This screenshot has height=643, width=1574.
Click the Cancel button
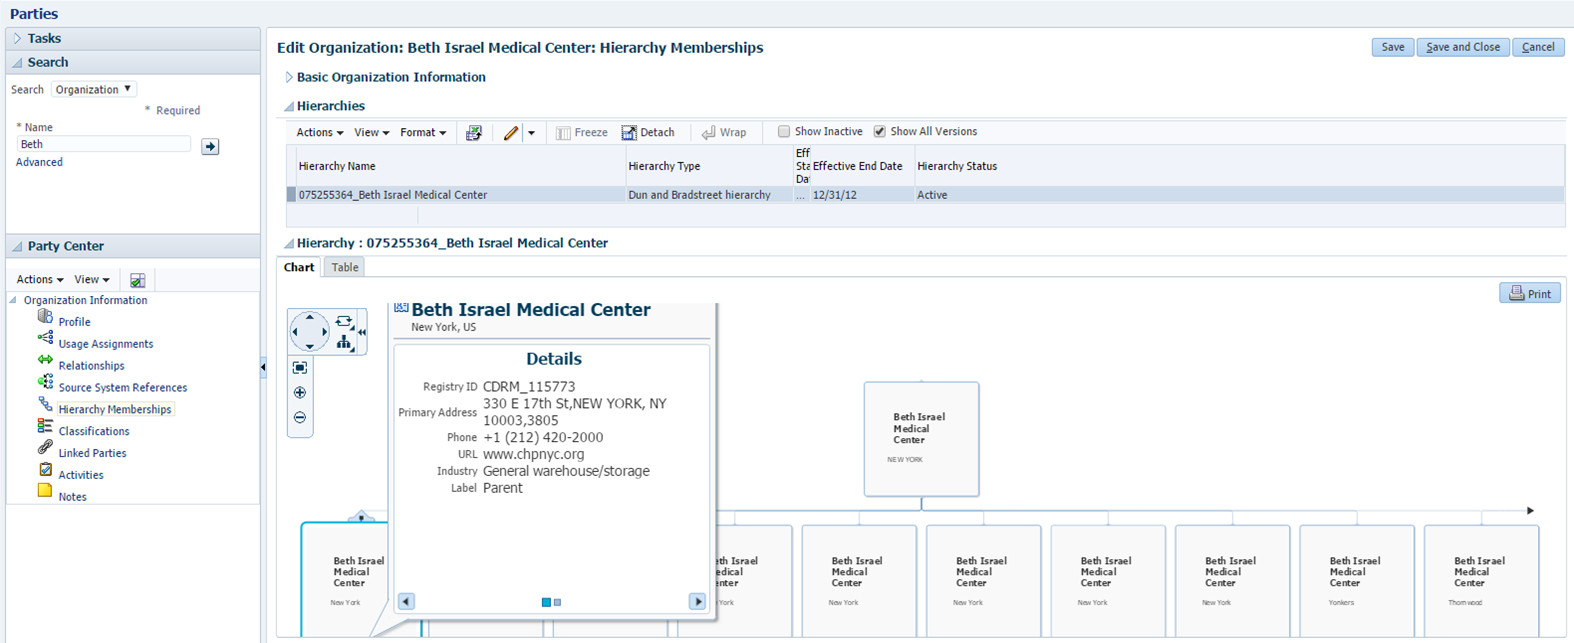1538,47
